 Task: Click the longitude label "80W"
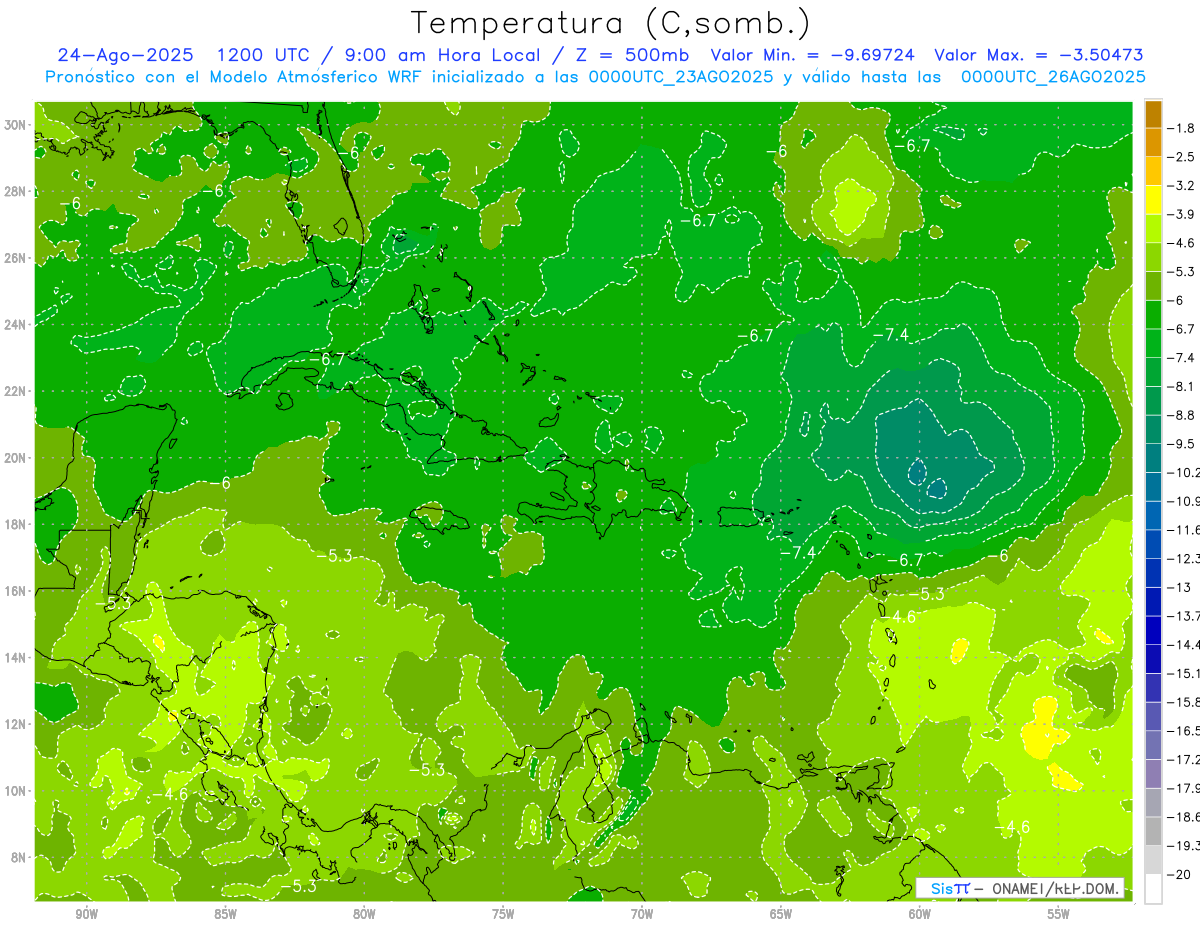coord(364,914)
